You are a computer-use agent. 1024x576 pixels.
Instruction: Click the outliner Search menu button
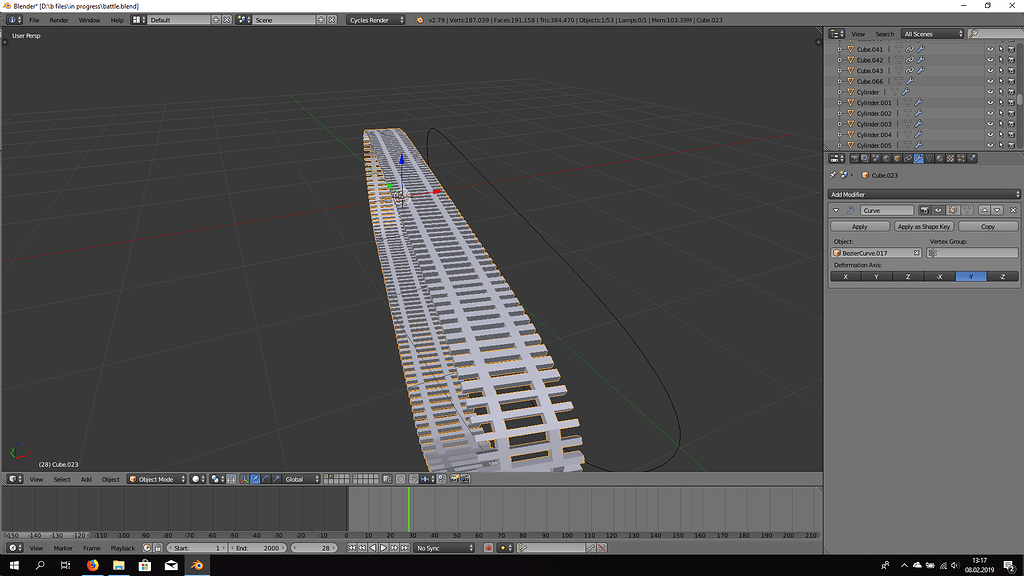(884, 34)
